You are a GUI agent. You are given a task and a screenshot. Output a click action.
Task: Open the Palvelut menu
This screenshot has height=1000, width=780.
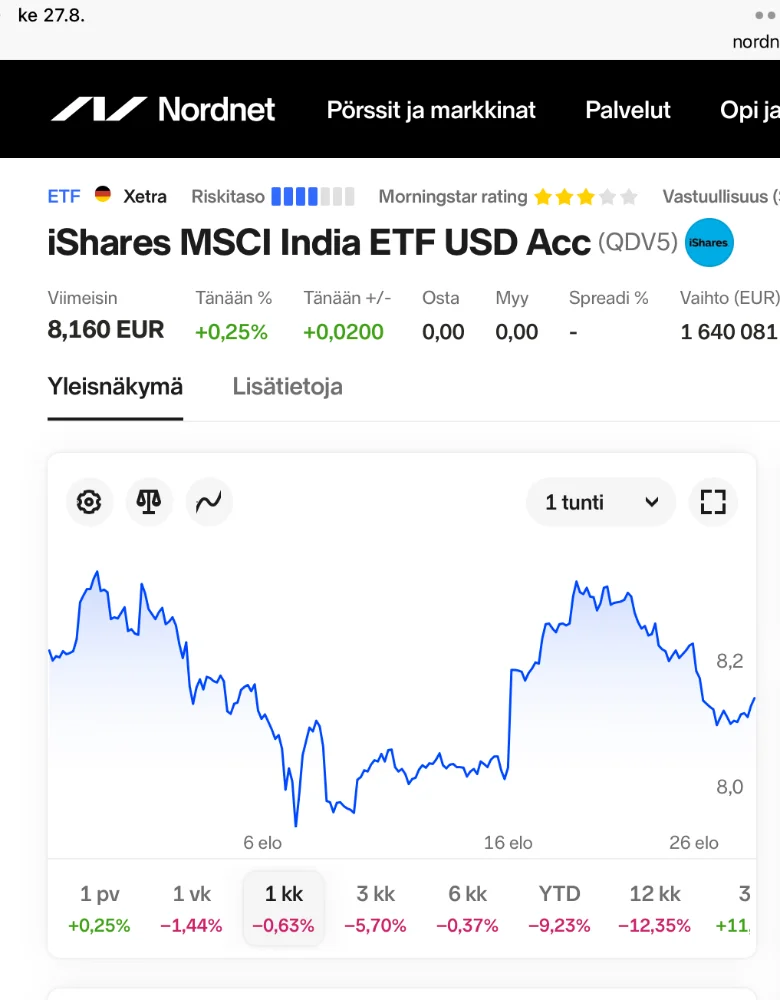point(628,110)
